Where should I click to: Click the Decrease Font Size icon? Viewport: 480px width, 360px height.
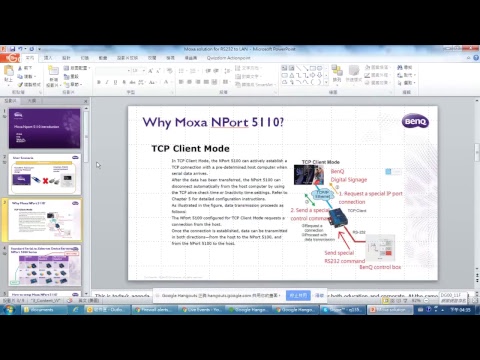tap(158, 71)
